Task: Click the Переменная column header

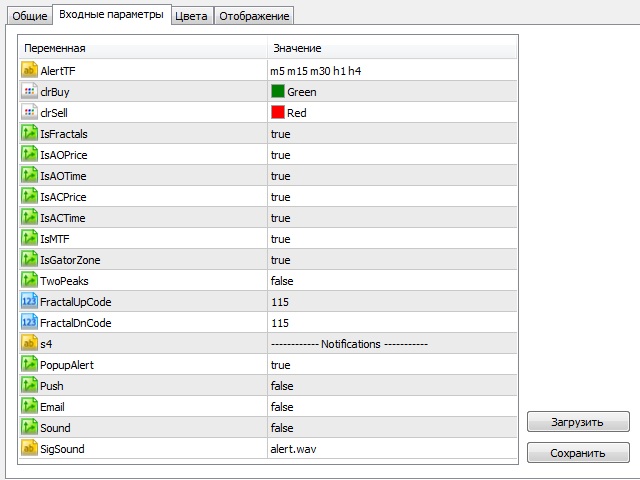Action: pyautogui.click(x=143, y=48)
